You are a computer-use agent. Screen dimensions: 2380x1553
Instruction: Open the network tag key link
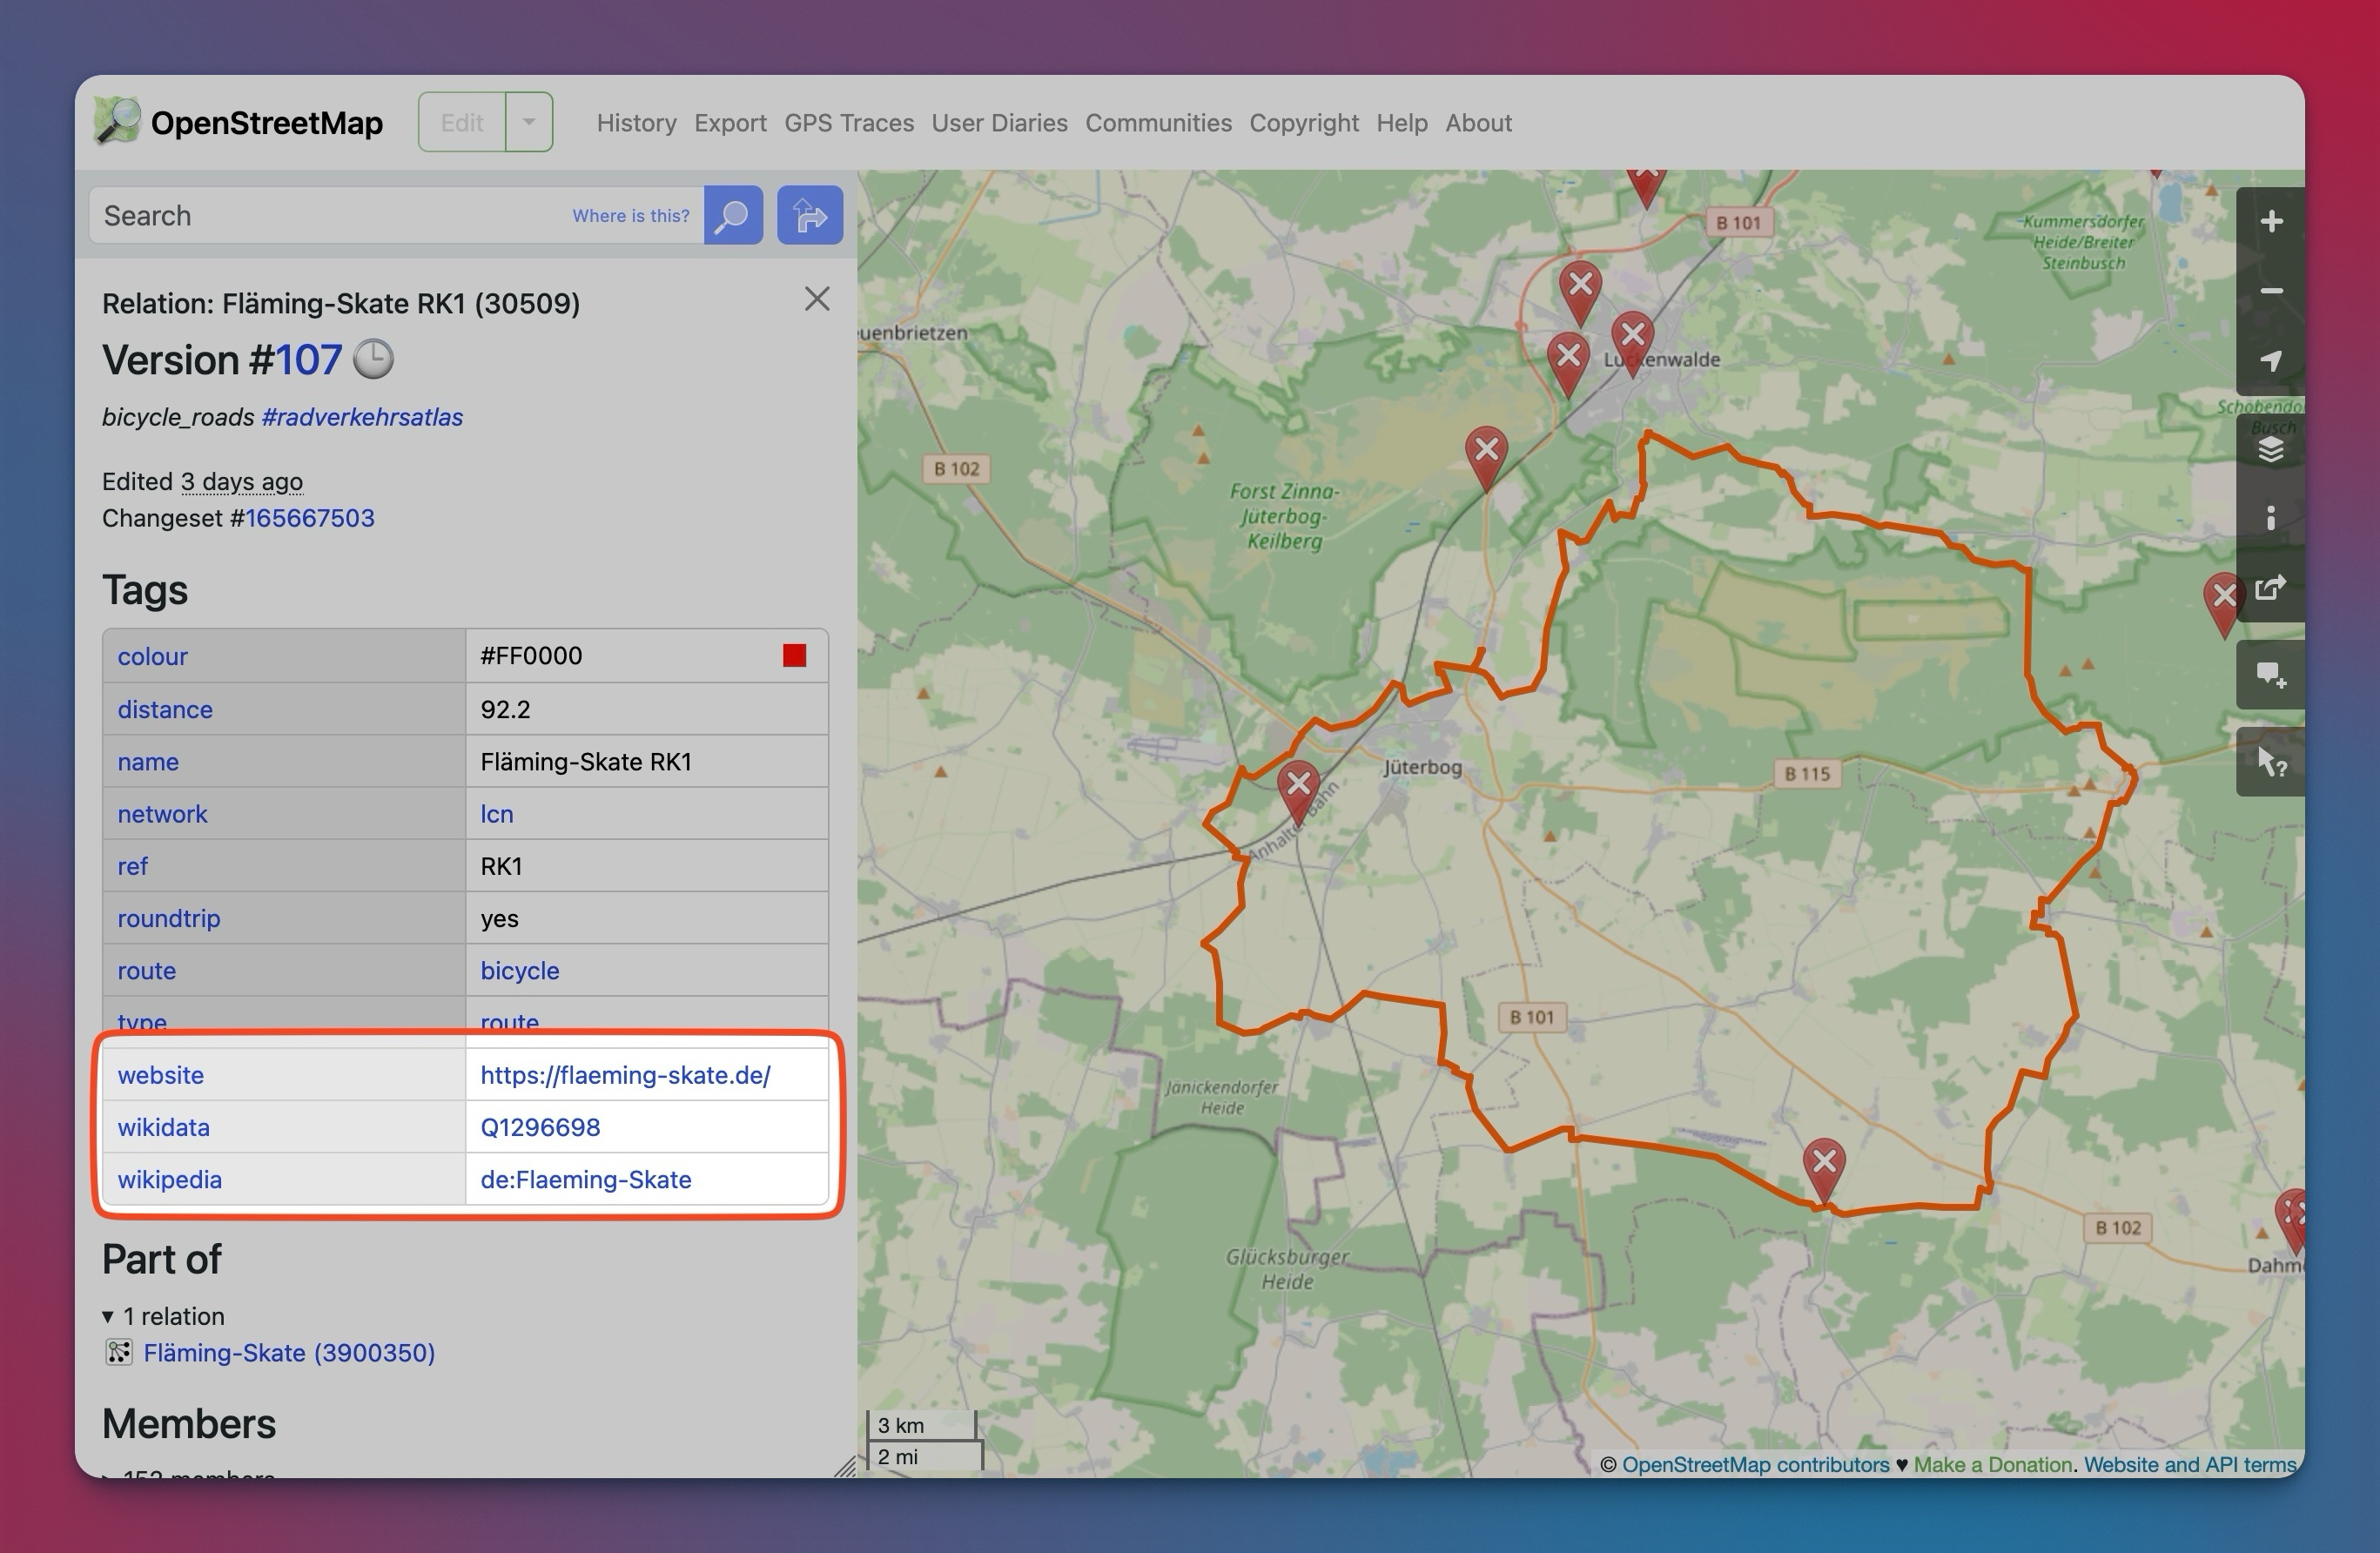point(162,814)
